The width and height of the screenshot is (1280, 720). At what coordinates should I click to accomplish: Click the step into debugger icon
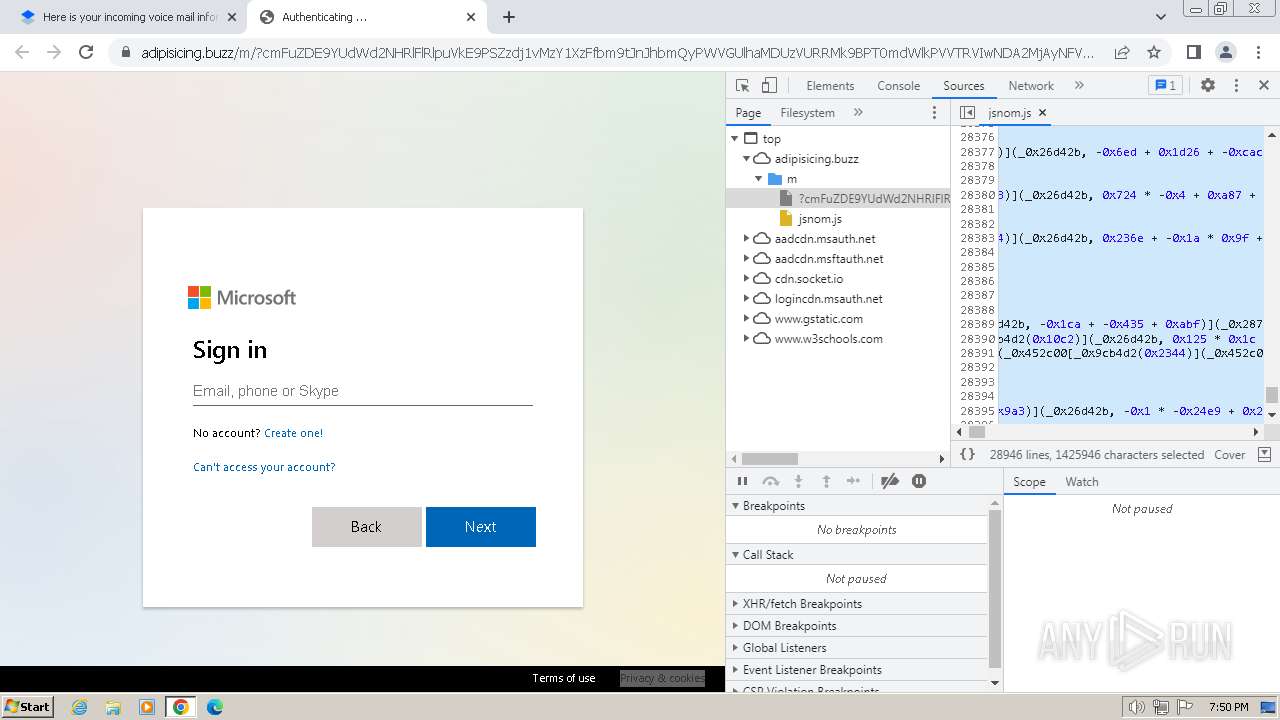[798, 481]
